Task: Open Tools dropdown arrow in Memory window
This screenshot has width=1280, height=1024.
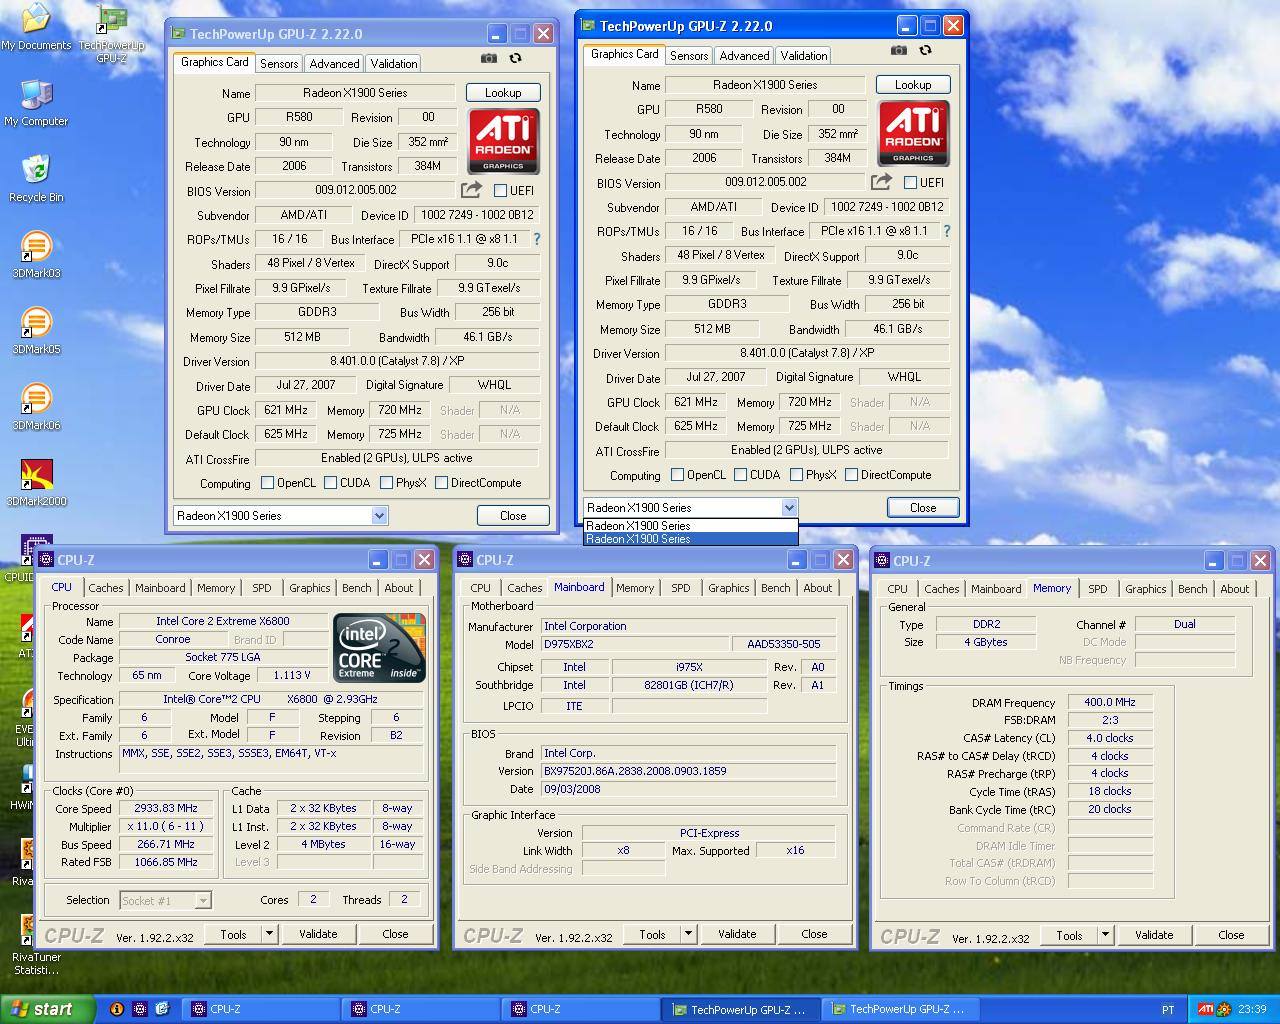Action: pyautogui.click(x=1105, y=935)
